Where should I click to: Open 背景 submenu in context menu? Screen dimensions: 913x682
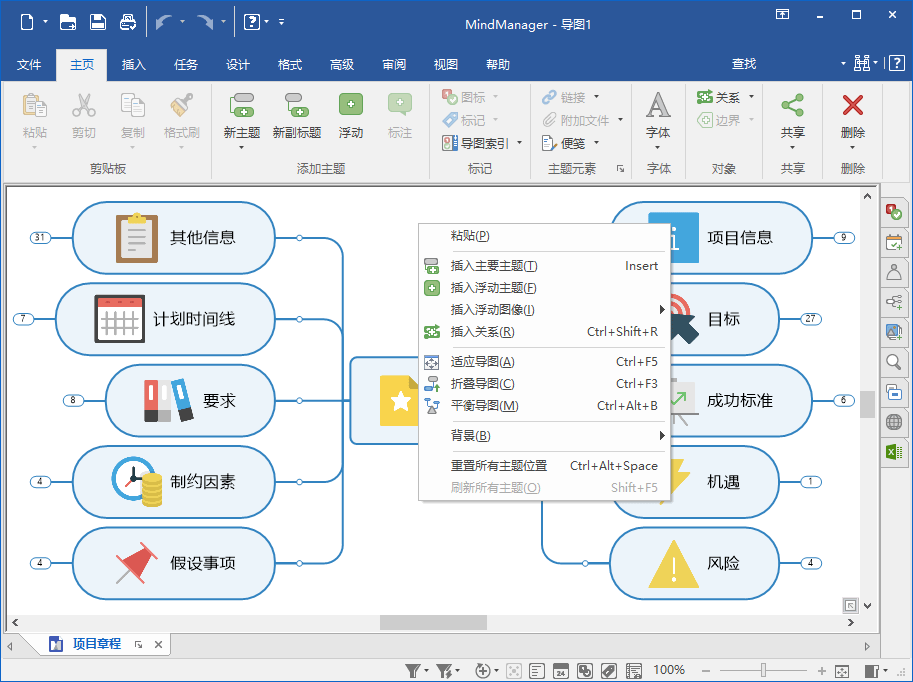(x=544, y=436)
